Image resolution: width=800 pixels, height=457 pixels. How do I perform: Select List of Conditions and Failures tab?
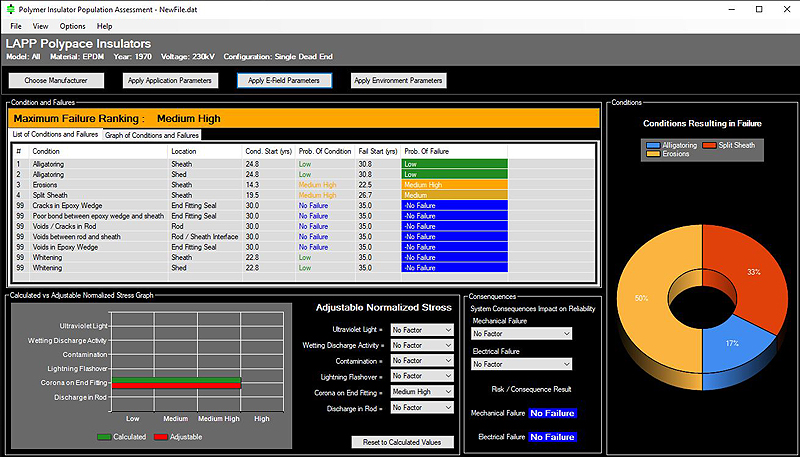click(x=55, y=134)
